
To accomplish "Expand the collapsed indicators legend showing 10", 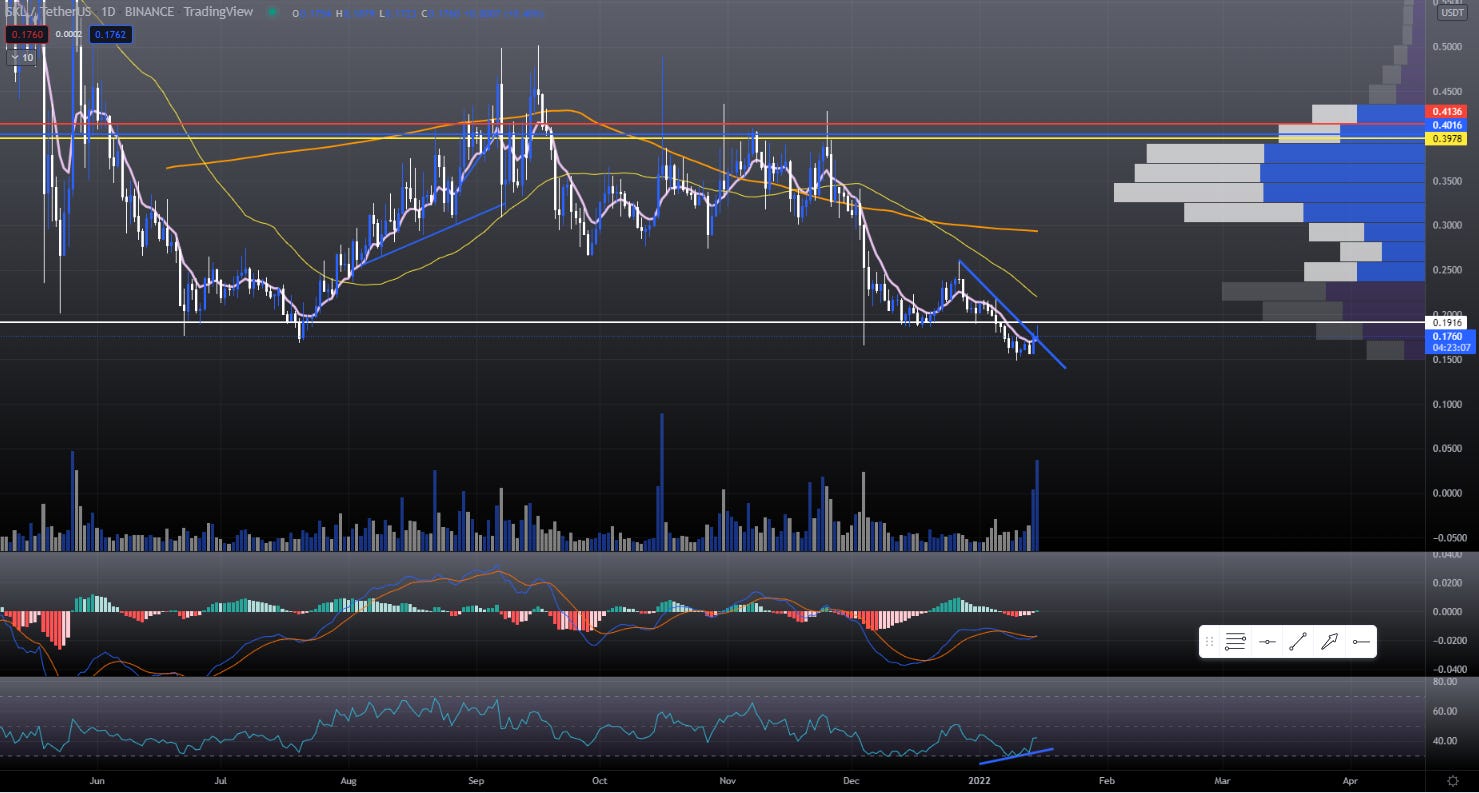I will point(22,58).
